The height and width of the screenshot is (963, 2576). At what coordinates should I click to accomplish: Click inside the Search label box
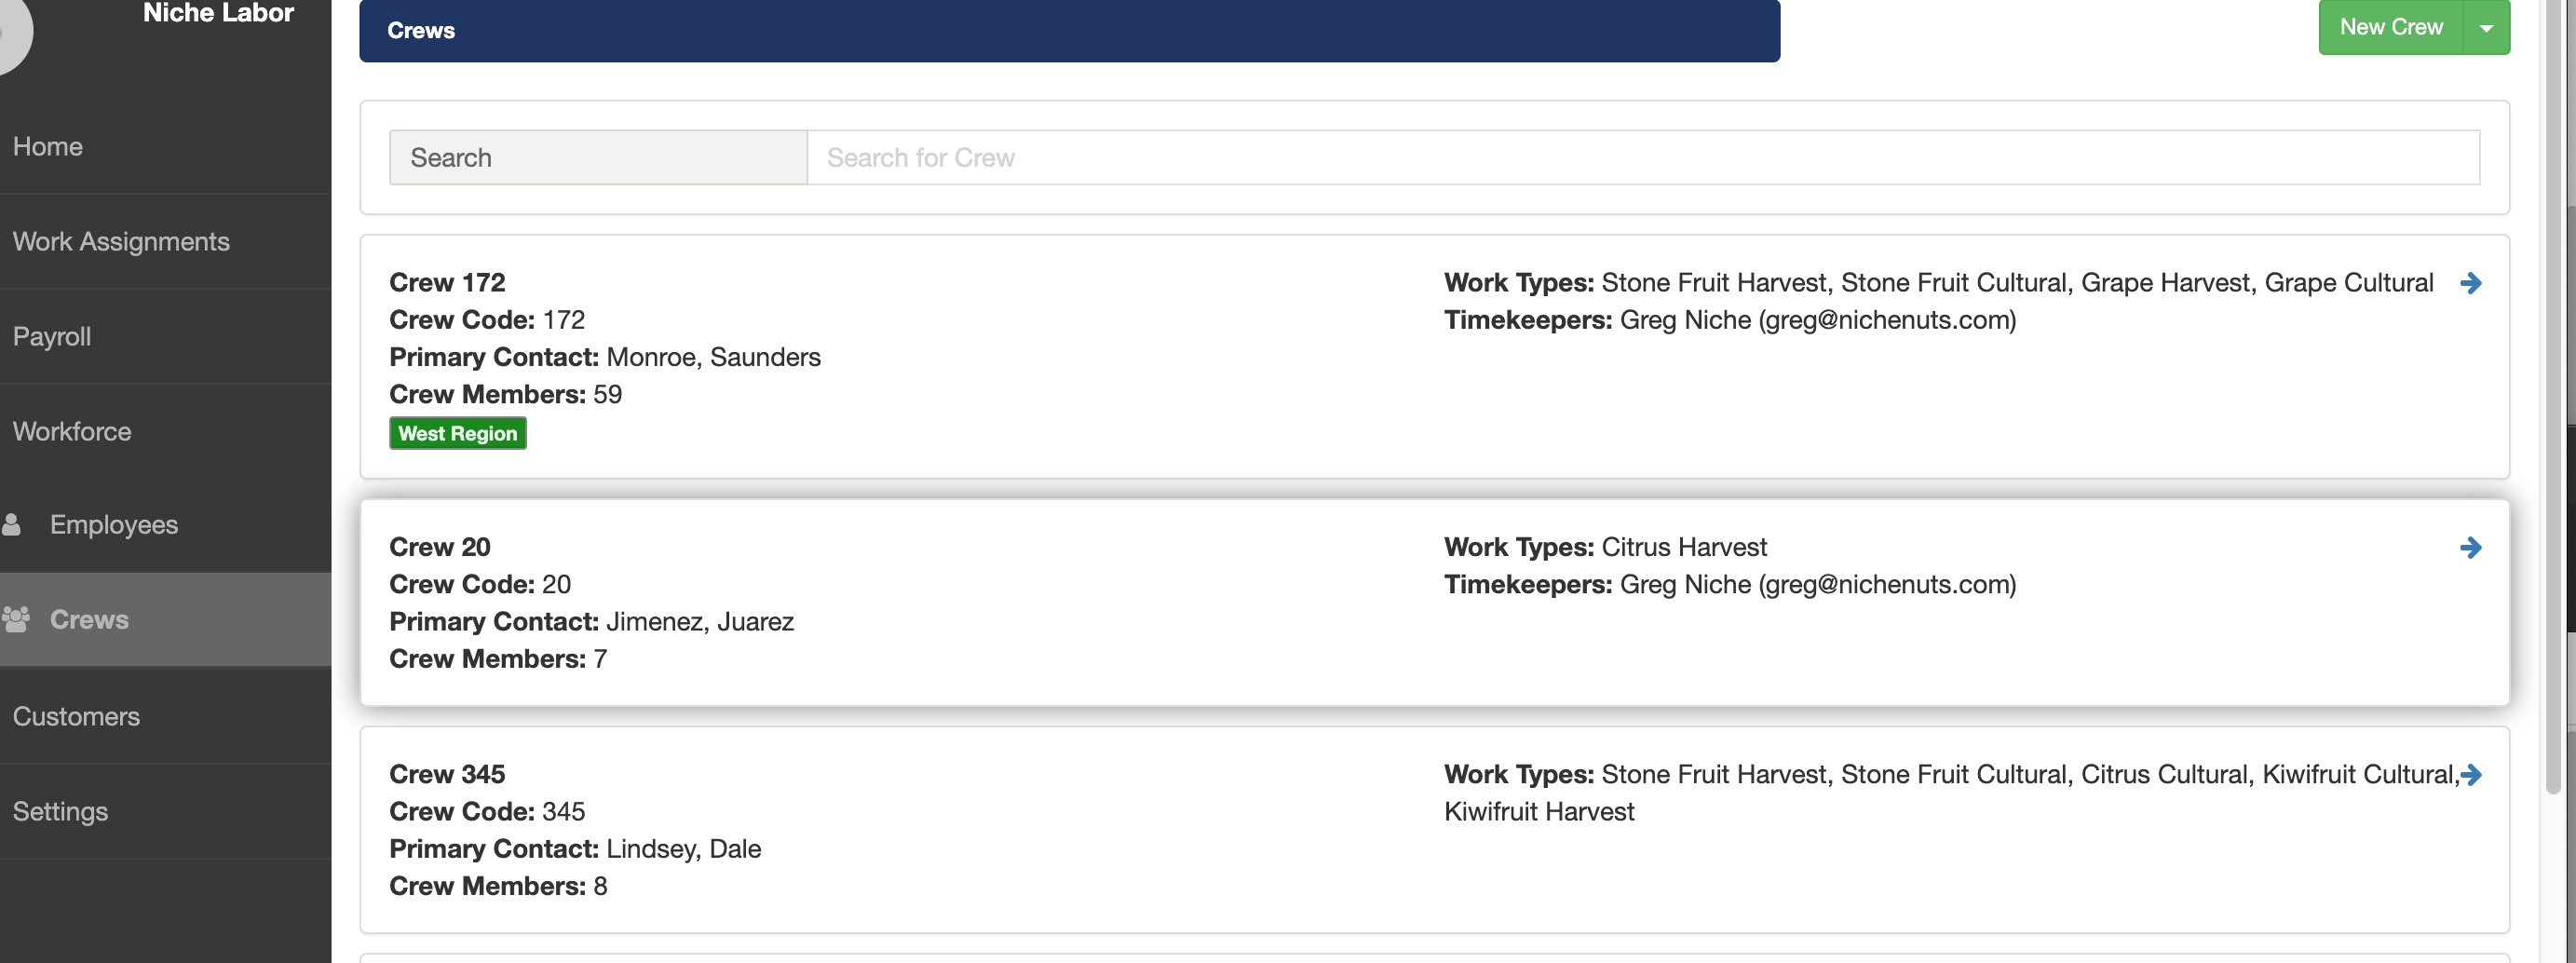[x=597, y=157]
